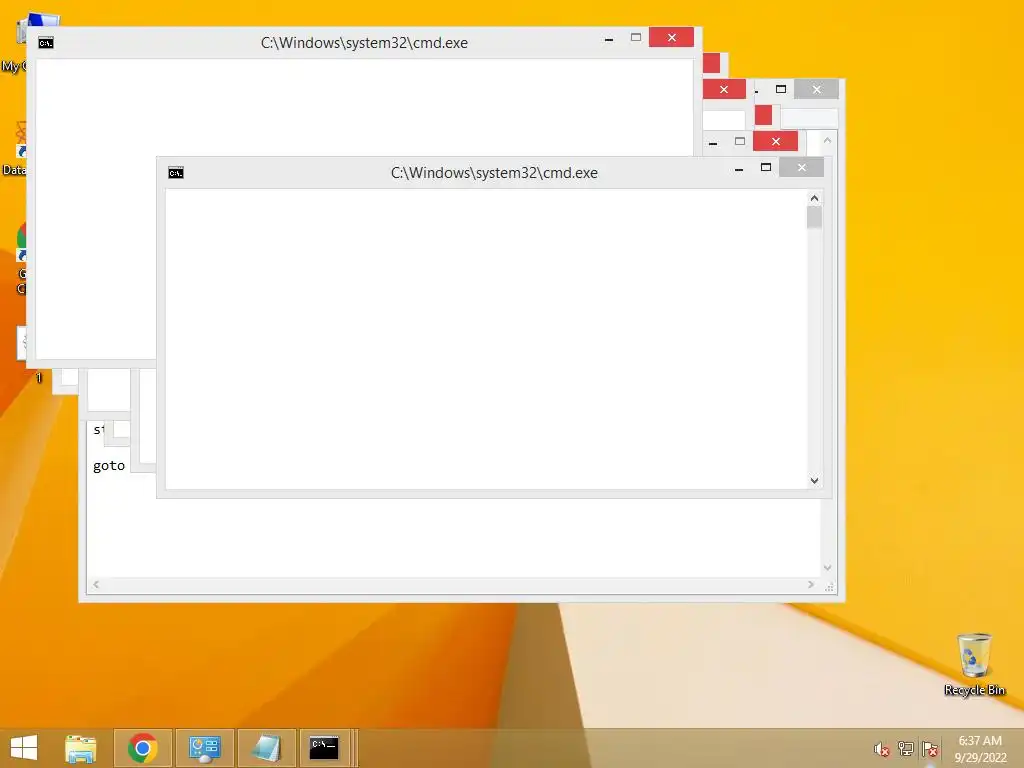Click the 'goto' text in Notepad
Viewport: 1024px width, 768px height.
point(109,466)
